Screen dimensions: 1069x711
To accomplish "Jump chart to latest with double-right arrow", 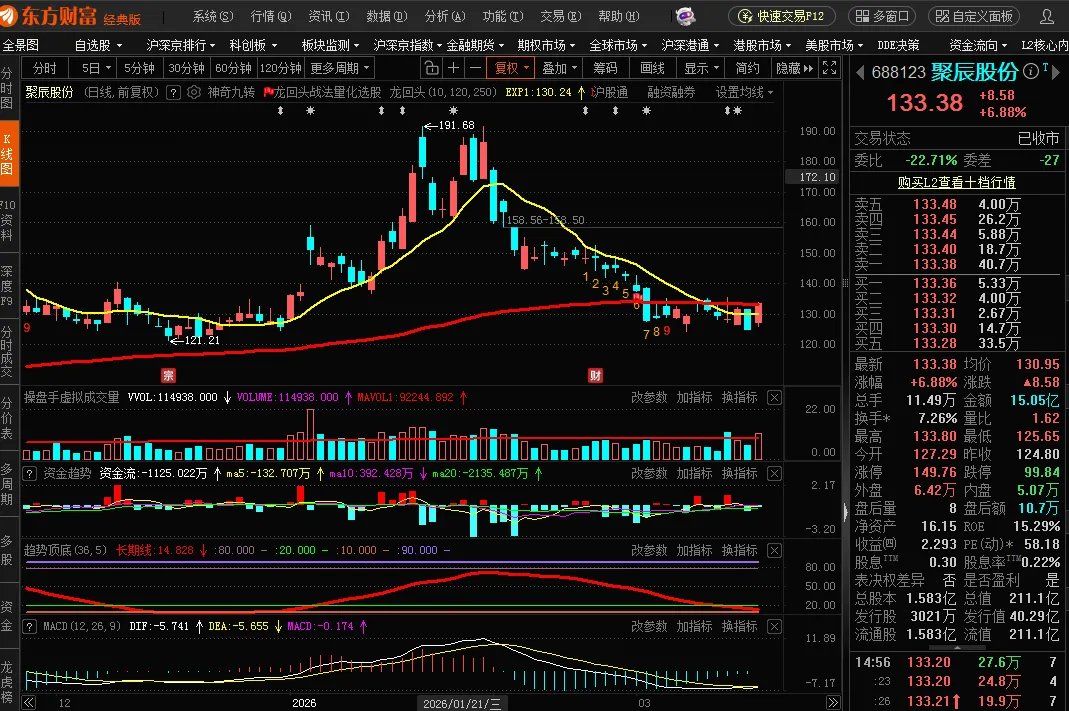I will pyautogui.click(x=833, y=703).
